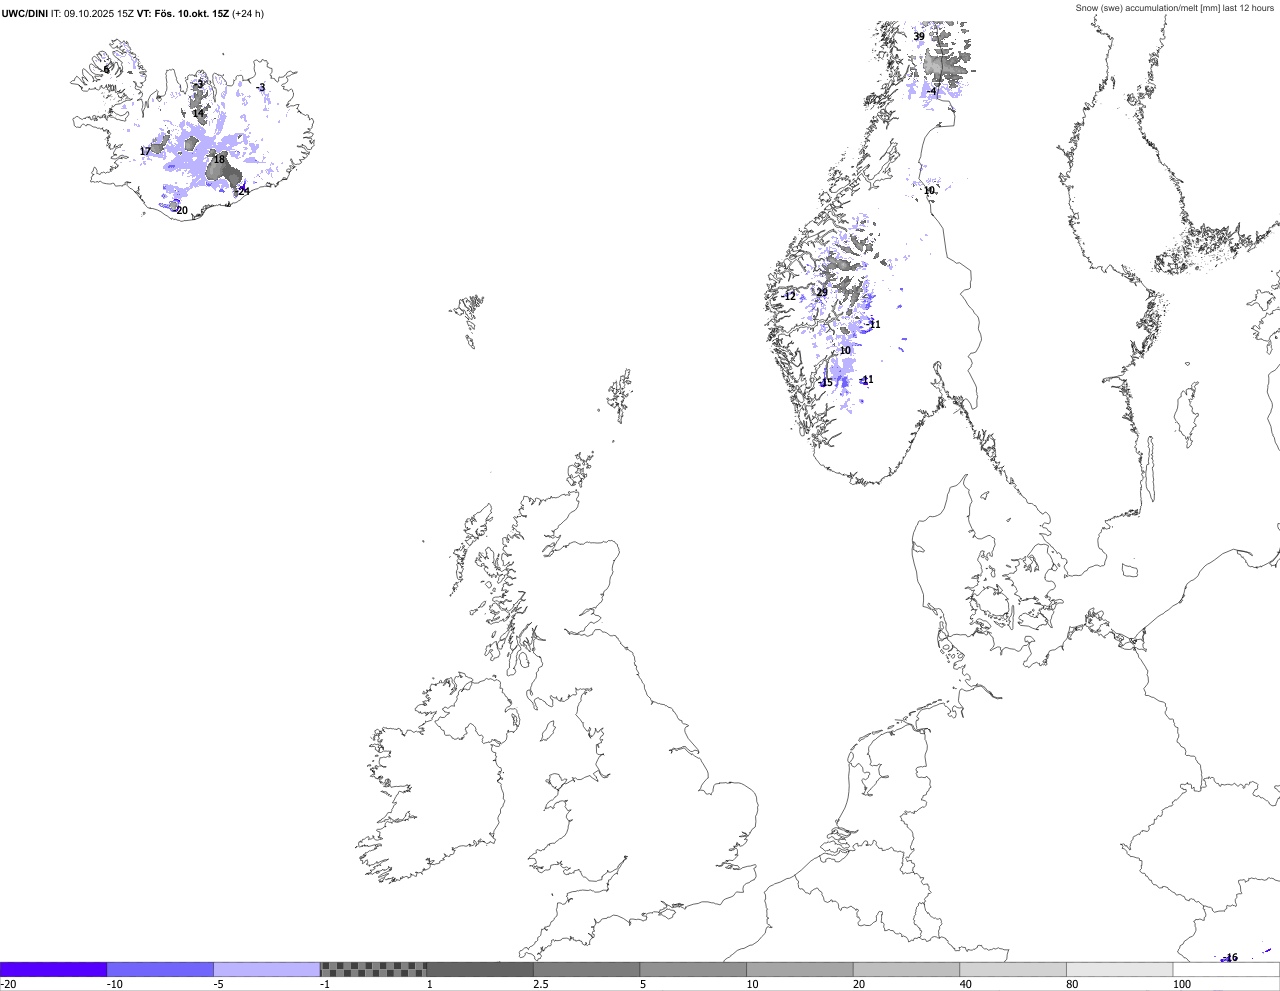Click the palest gray 80 to 100 legend swatch
This screenshot has width=1280, height=991.
click(x=1120, y=969)
